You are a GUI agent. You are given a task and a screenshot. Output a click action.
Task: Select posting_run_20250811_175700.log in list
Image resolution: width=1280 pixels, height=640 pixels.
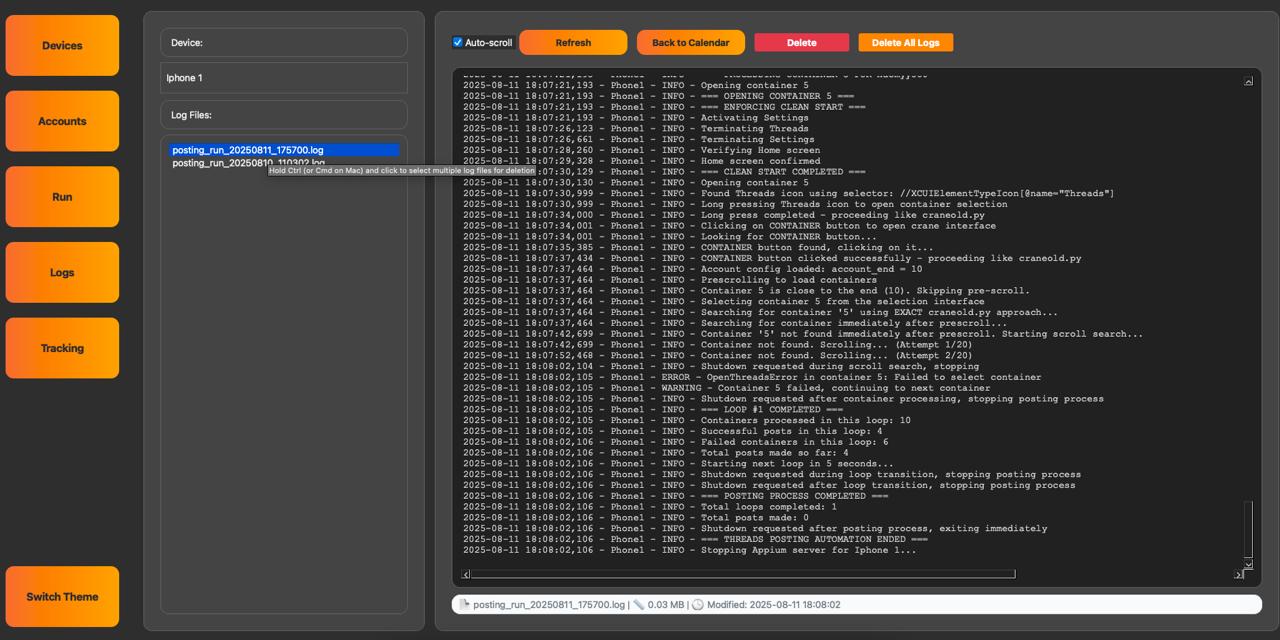tap(284, 150)
